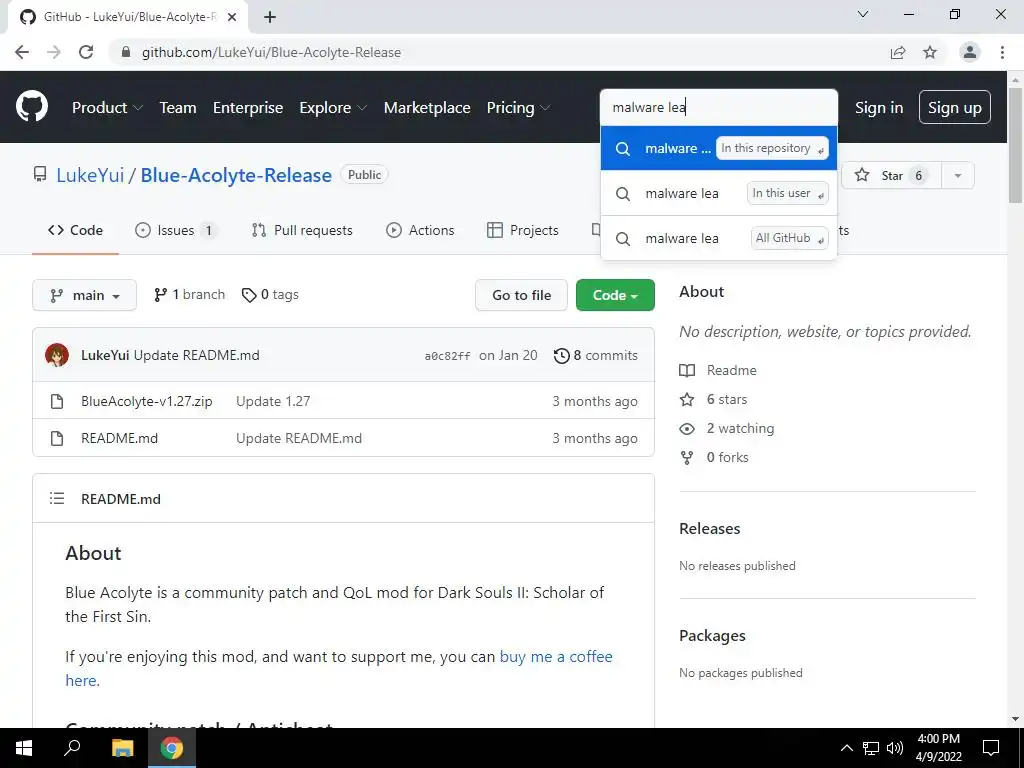Open the share page icon in the address bar
Viewport: 1024px width, 768px height.
(x=898, y=52)
